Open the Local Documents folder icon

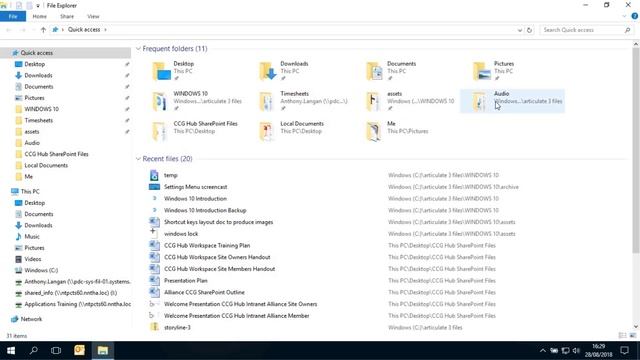coord(267,131)
